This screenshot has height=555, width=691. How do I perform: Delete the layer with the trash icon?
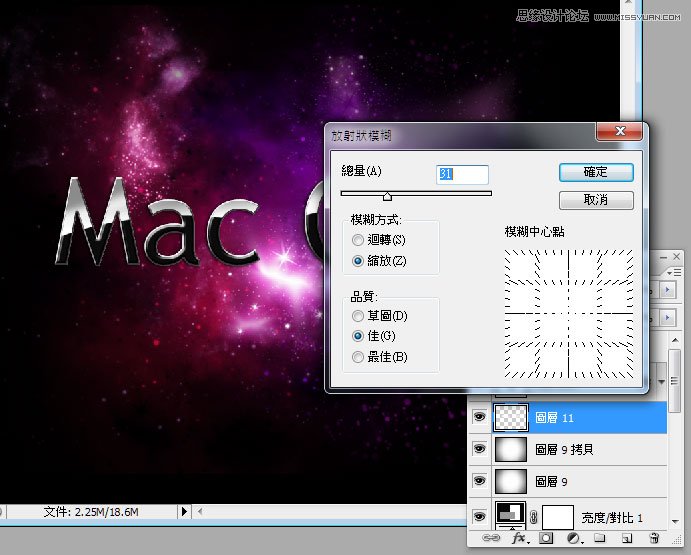point(654,538)
